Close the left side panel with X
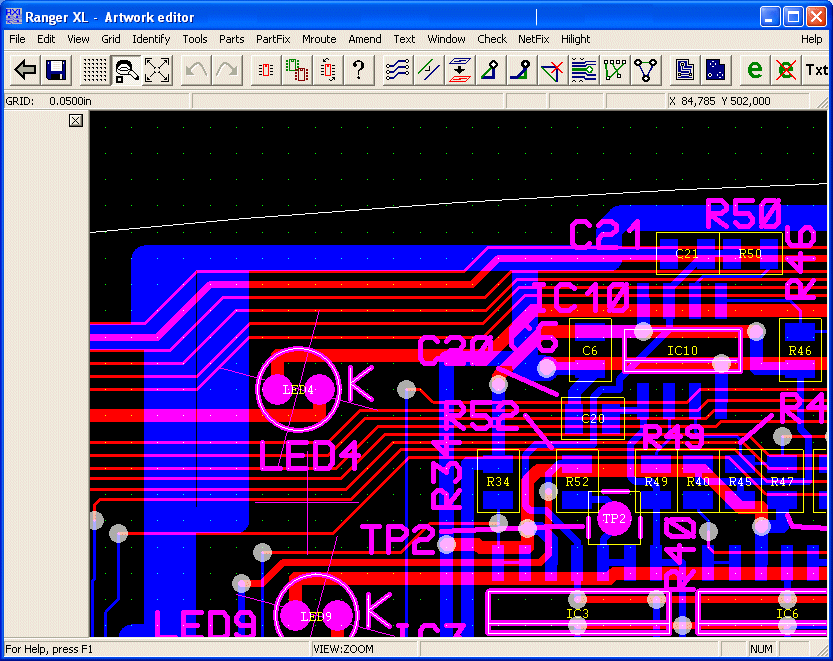Image resolution: width=833 pixels, height=661 pixels. (x=76, y=121)
